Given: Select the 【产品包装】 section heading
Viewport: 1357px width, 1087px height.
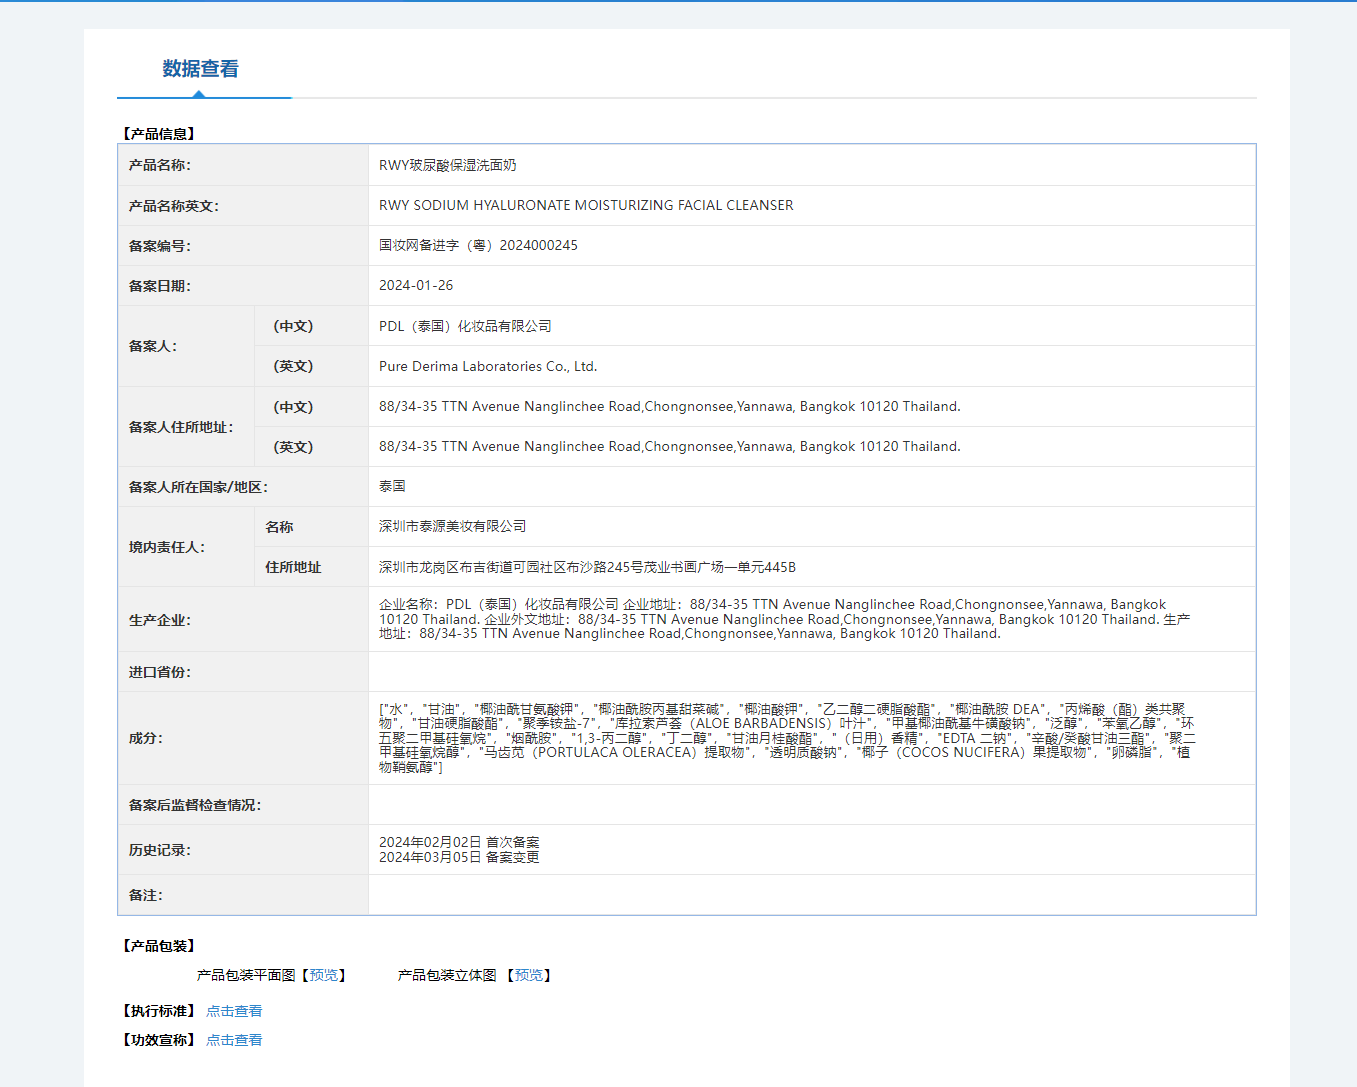Looking at the screenshot, I should point(159,945).
